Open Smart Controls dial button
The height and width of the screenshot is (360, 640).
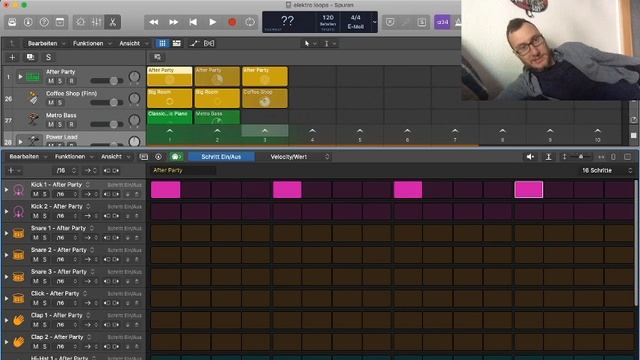80,22
